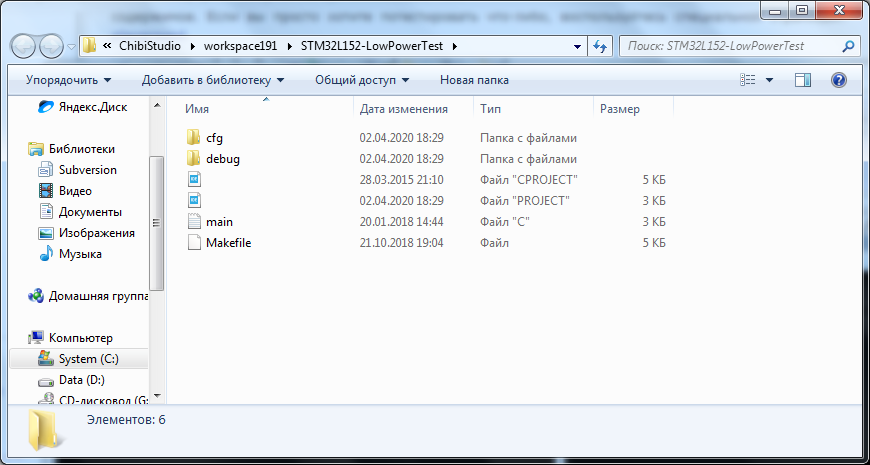This screenshot has width=870, height=465.
Task: Open the cfg folder icon
Action: point(194,138)
